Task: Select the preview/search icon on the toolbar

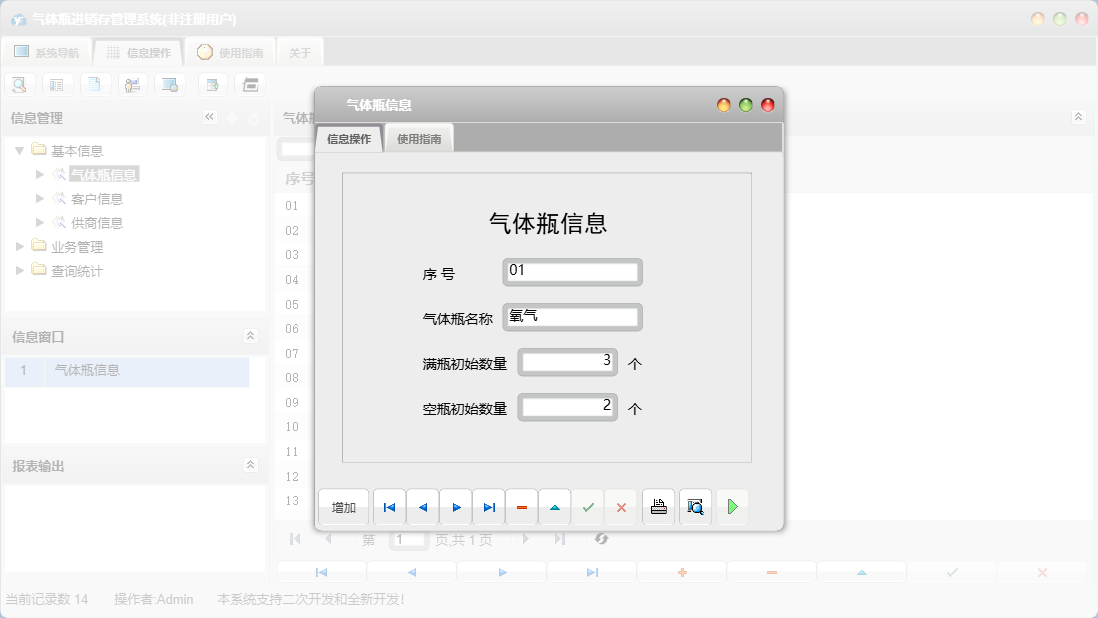Action: 19,84
